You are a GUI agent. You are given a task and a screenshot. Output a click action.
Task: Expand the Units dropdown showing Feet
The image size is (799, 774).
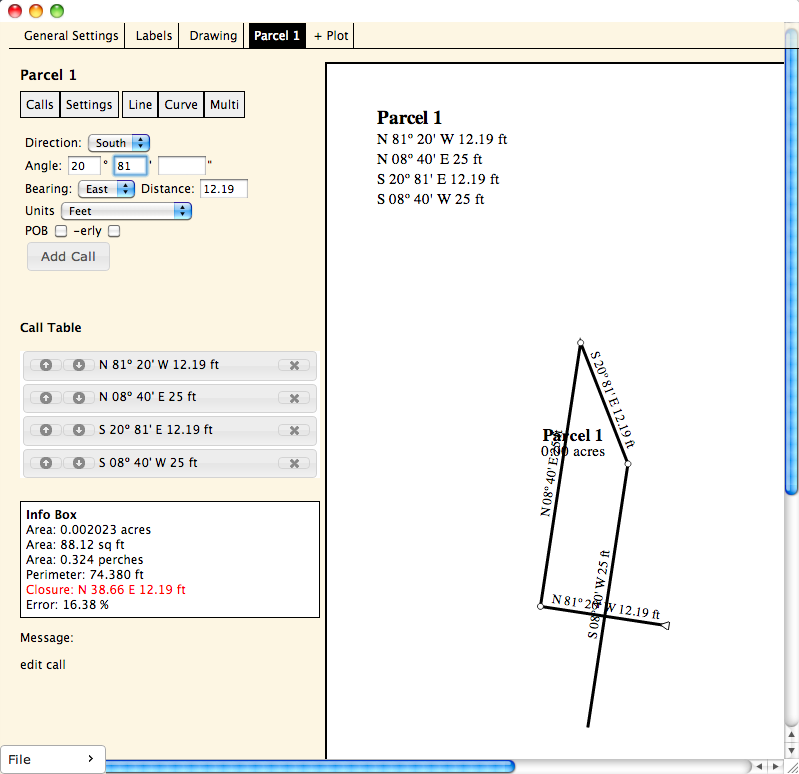click(126, 211)
